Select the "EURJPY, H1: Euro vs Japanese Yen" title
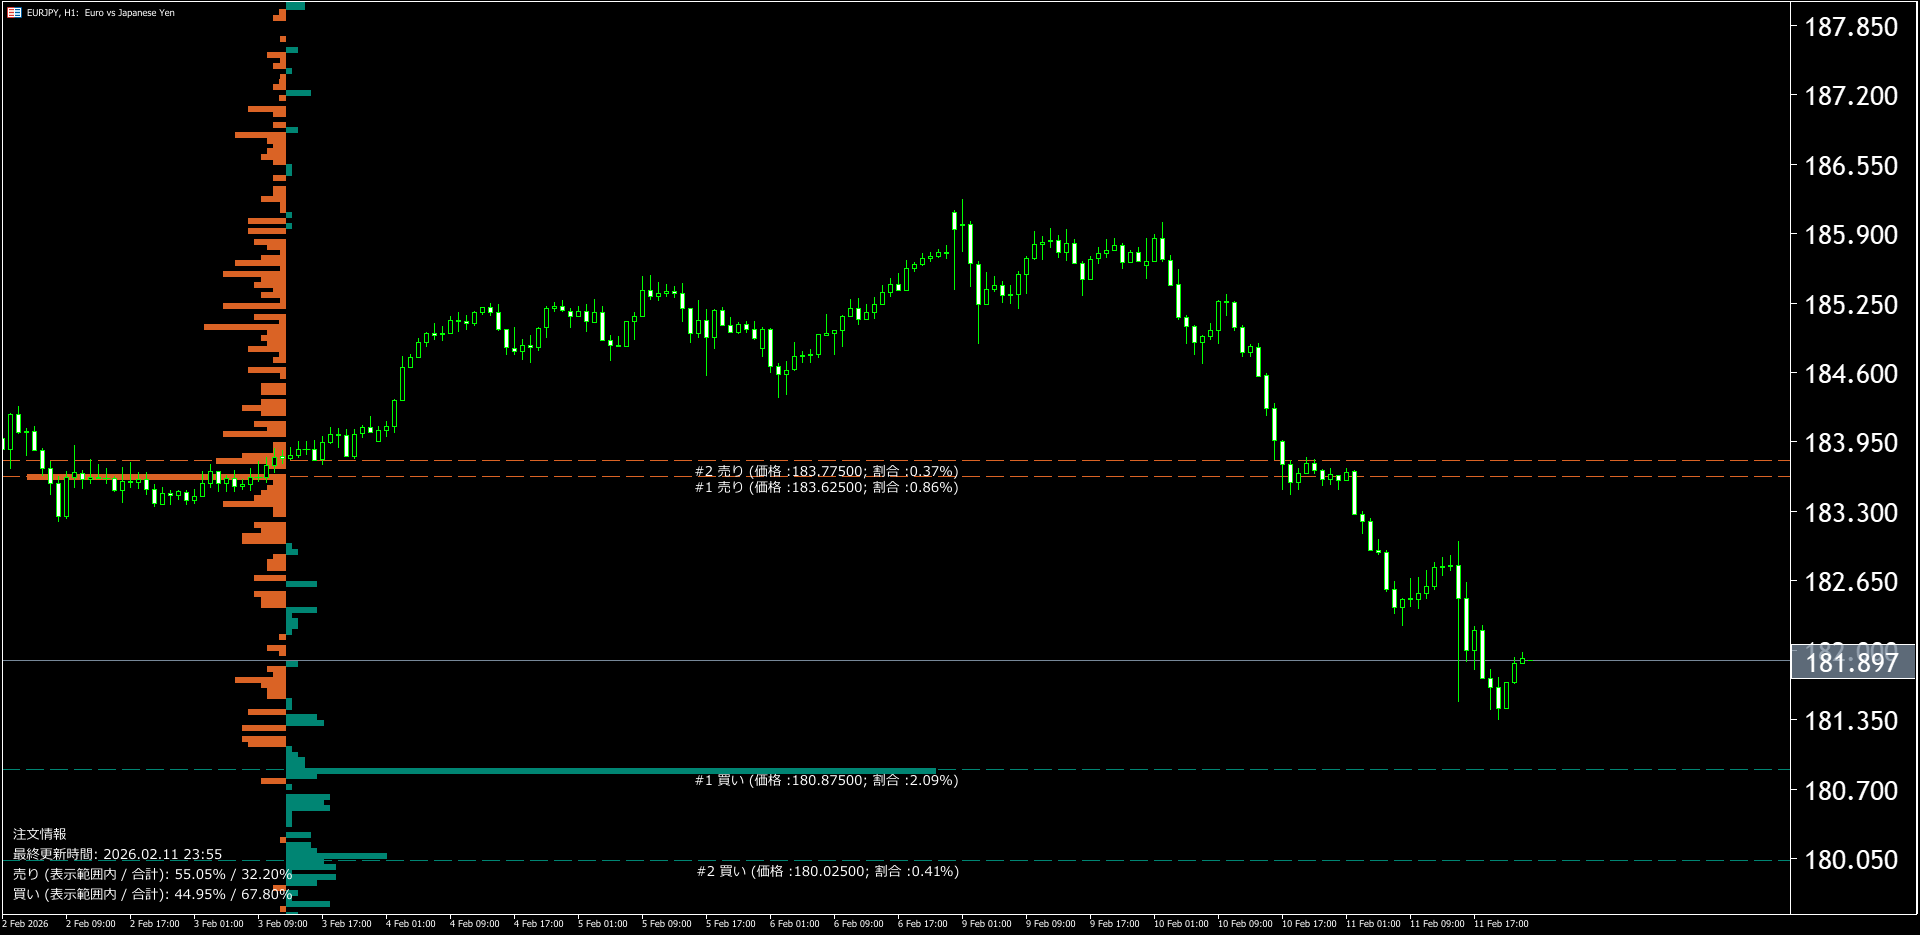 pos(101,13)
